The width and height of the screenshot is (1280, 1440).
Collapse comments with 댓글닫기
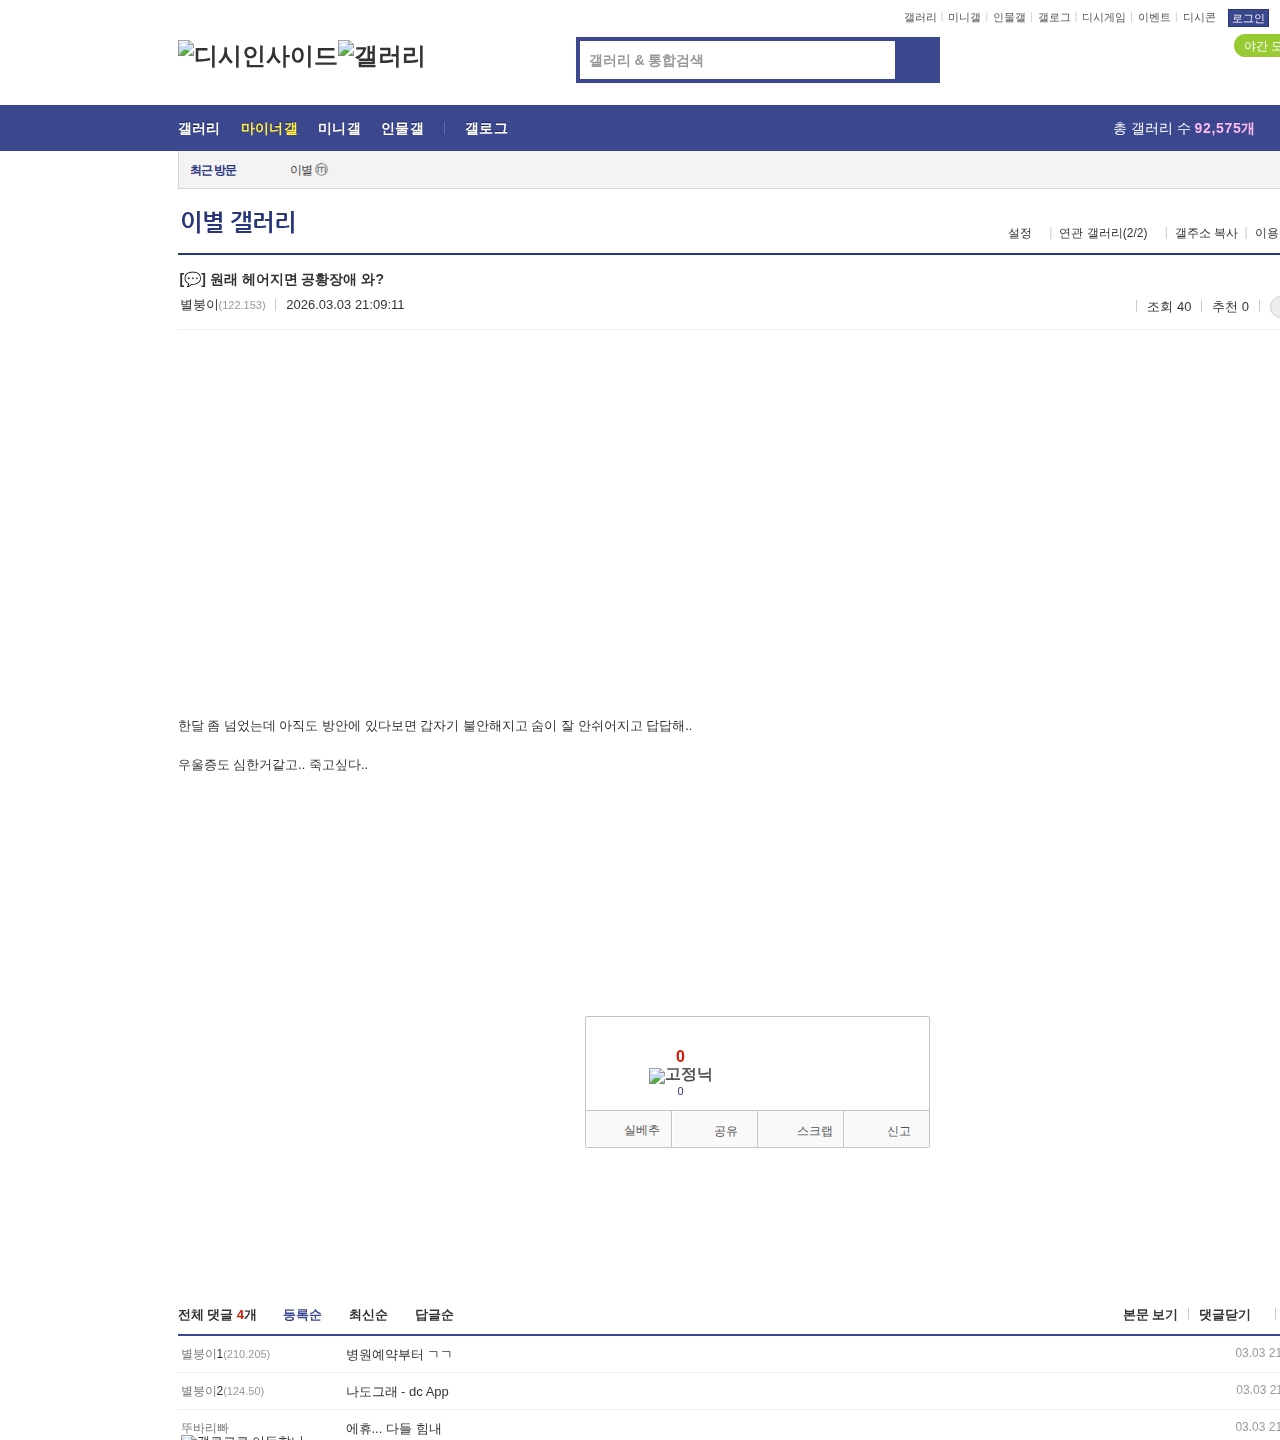[1225, 1315]
